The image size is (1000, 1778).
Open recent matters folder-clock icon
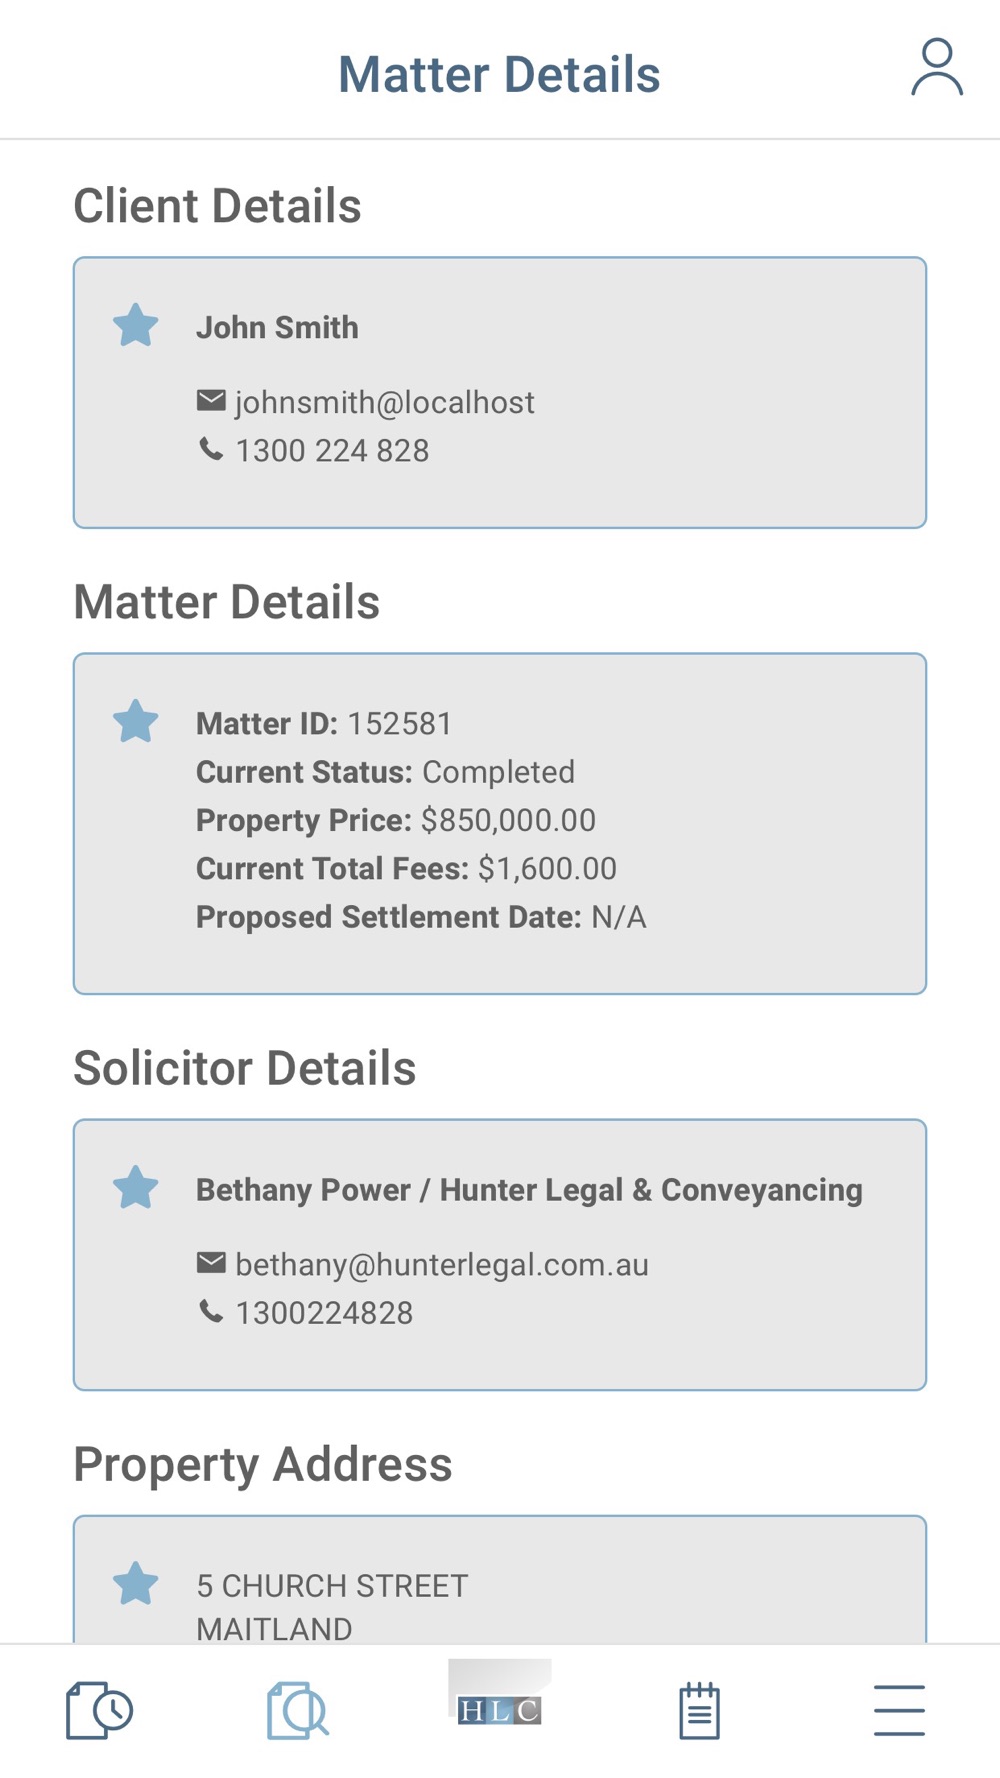click(100, 1710)
